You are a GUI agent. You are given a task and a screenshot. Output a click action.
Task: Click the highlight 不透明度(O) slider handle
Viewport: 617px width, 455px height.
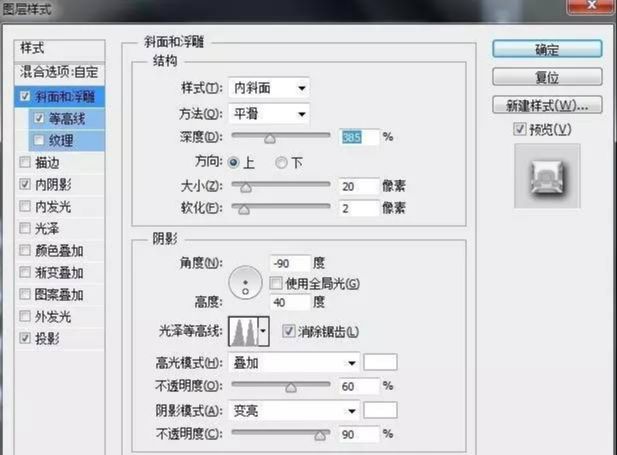(291, 388)
